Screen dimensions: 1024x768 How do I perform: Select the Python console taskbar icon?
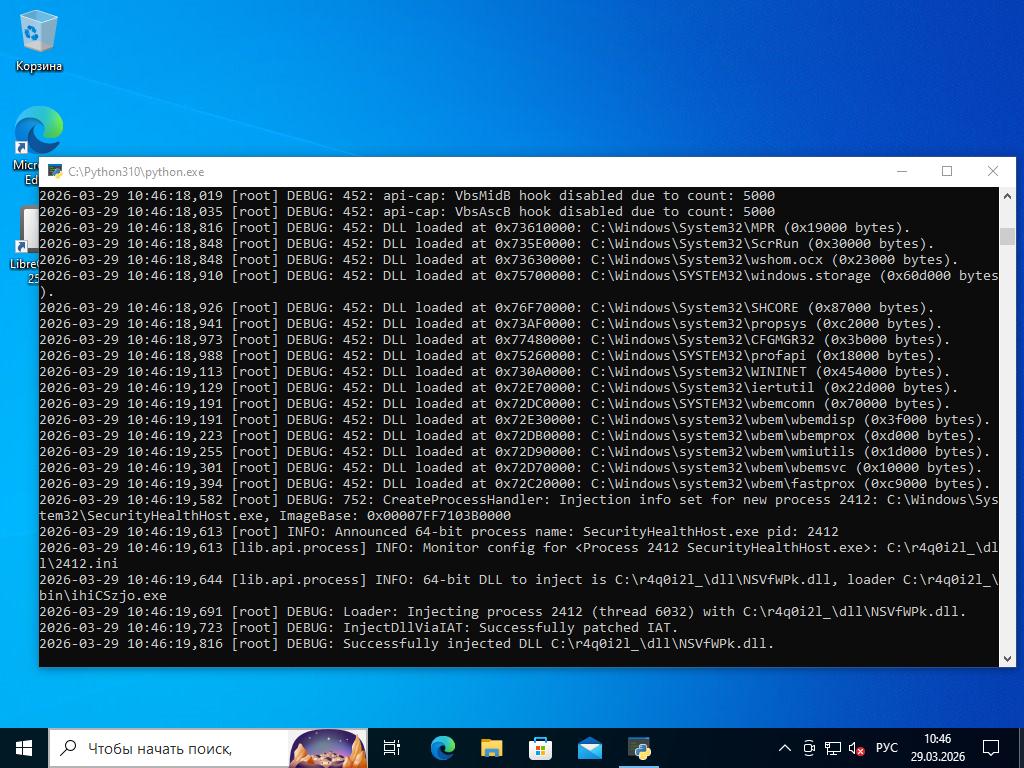coord(639,747)
